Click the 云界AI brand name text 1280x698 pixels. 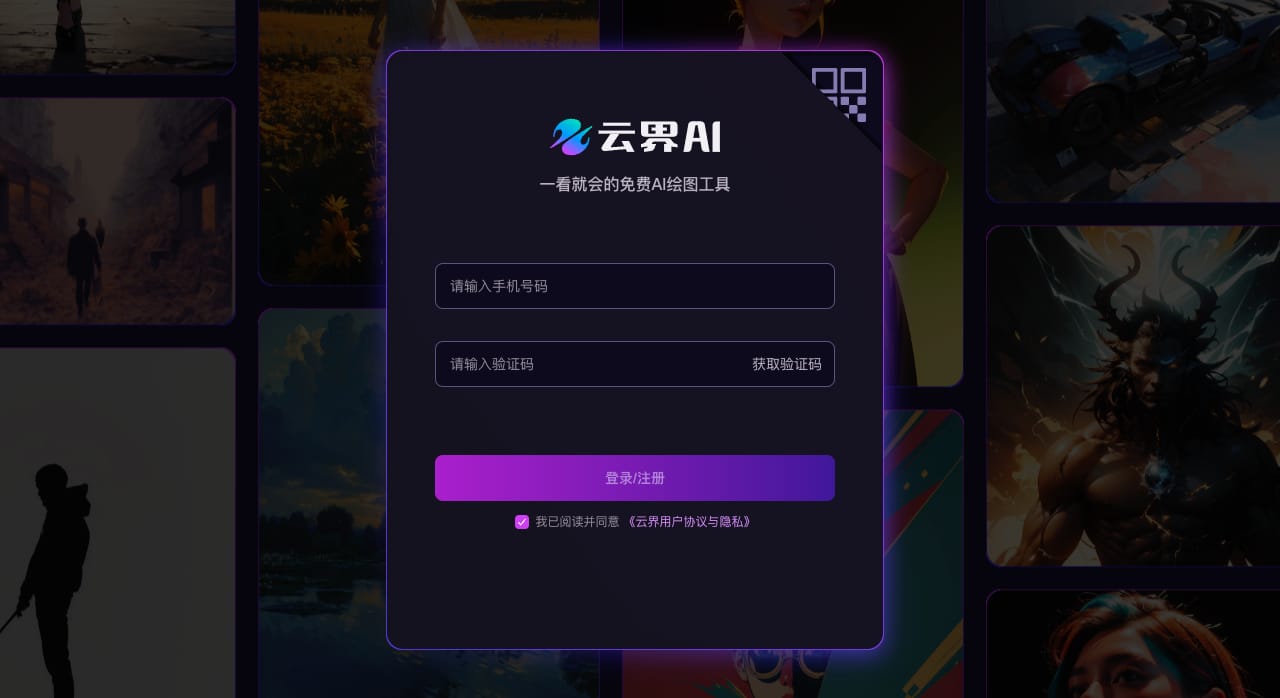[660, 137]
